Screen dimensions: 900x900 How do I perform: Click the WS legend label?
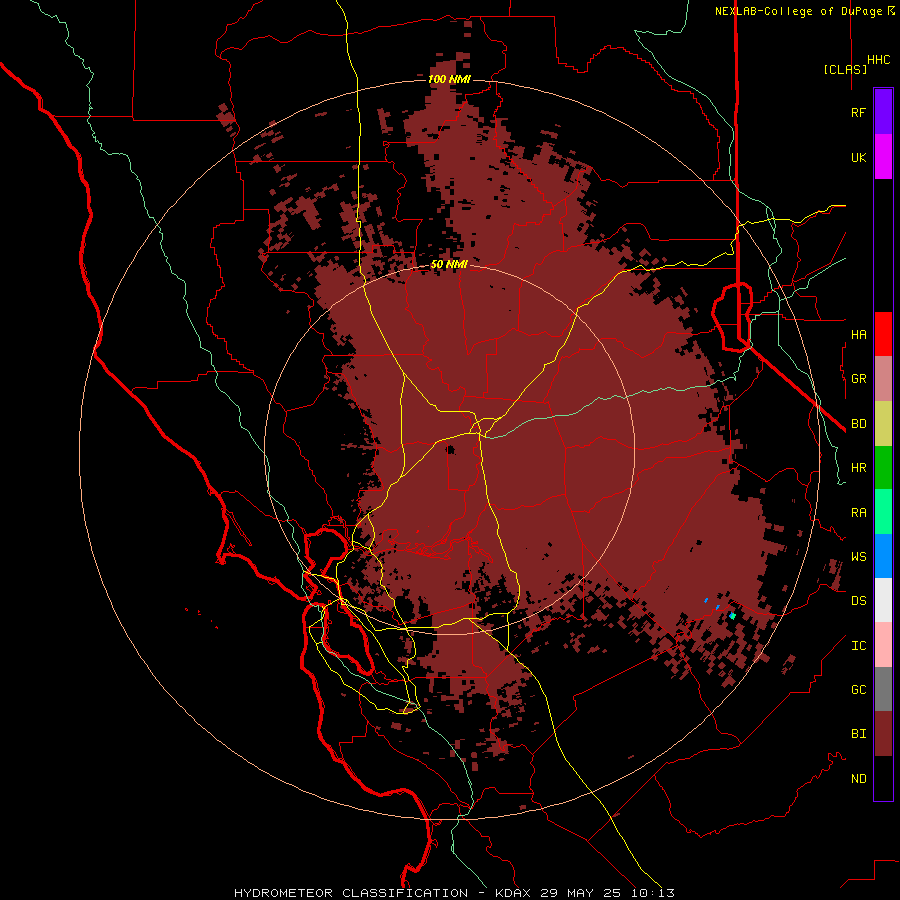858,557
